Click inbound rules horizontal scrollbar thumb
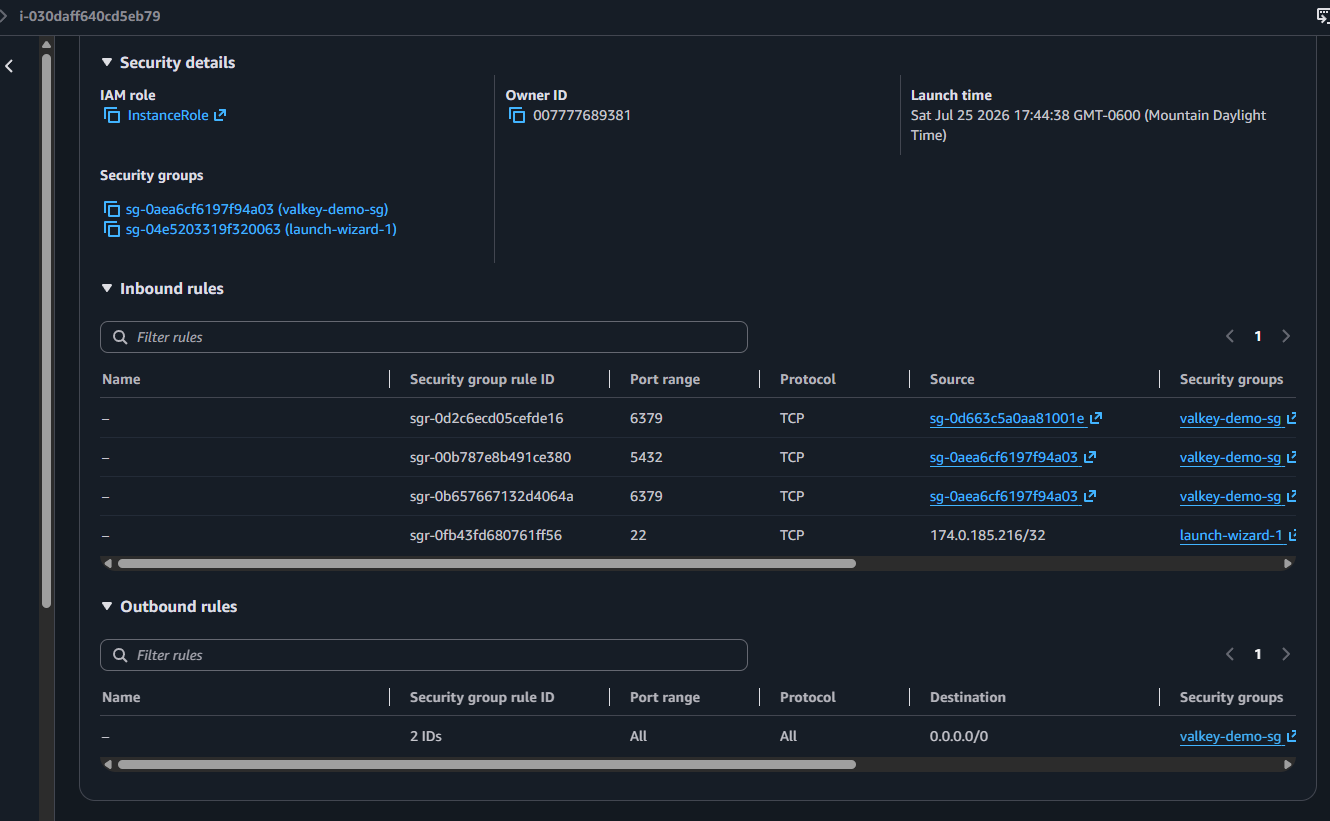 (x=487, y=564)
